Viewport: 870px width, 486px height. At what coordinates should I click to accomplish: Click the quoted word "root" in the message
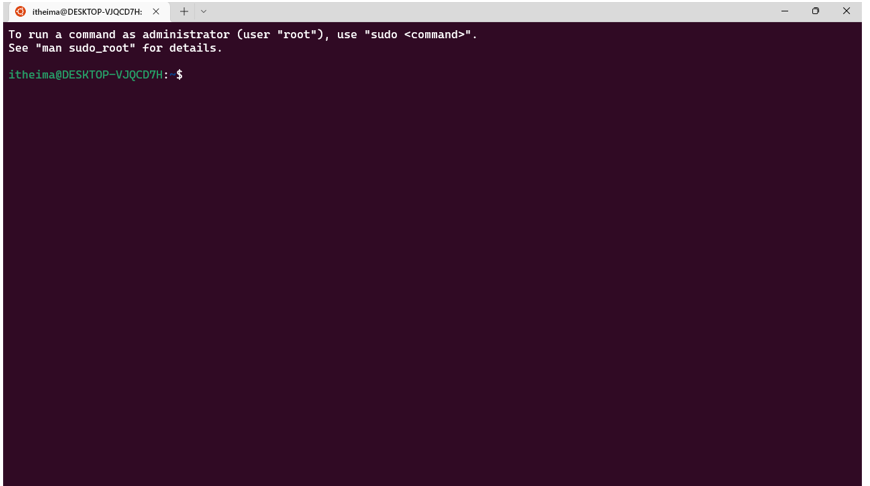tap(297, 34)
